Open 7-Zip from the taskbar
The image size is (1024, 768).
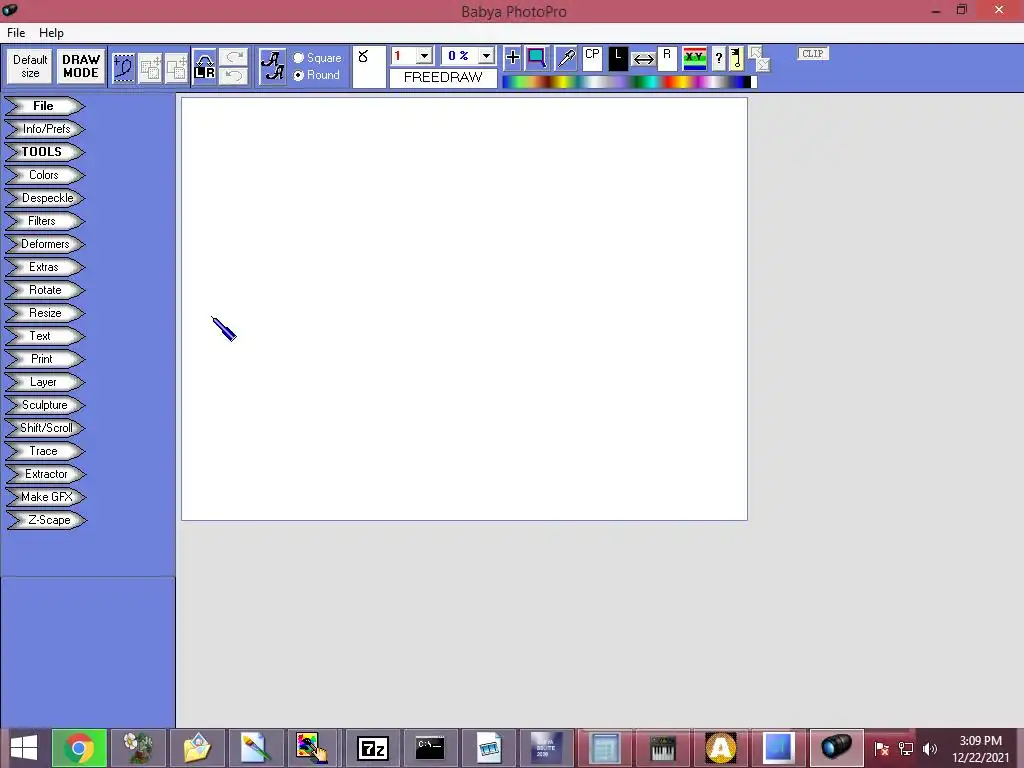(x=372, y=748)
